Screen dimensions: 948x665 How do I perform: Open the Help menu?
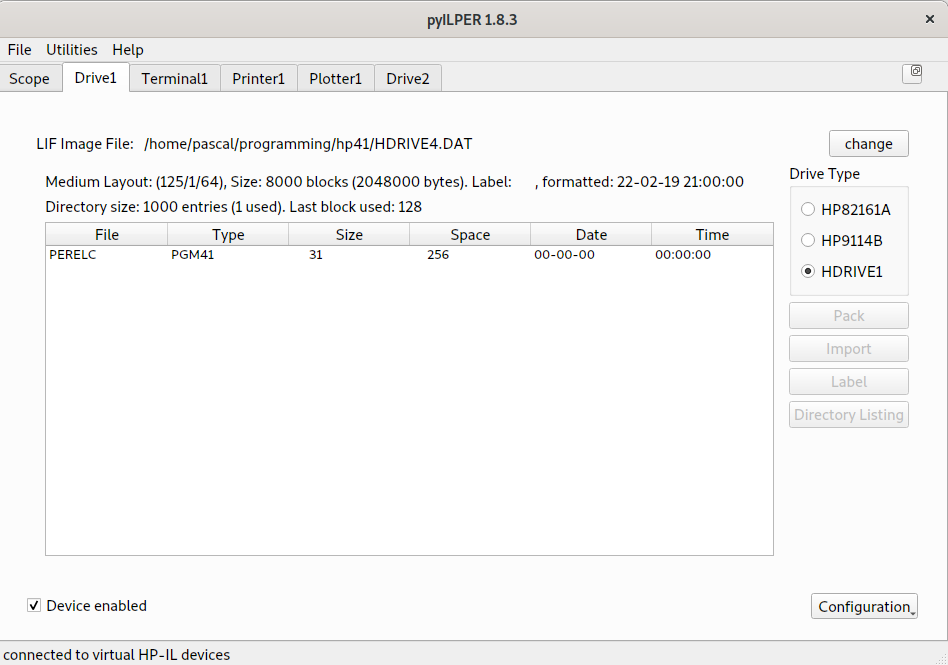click(127, 50)
